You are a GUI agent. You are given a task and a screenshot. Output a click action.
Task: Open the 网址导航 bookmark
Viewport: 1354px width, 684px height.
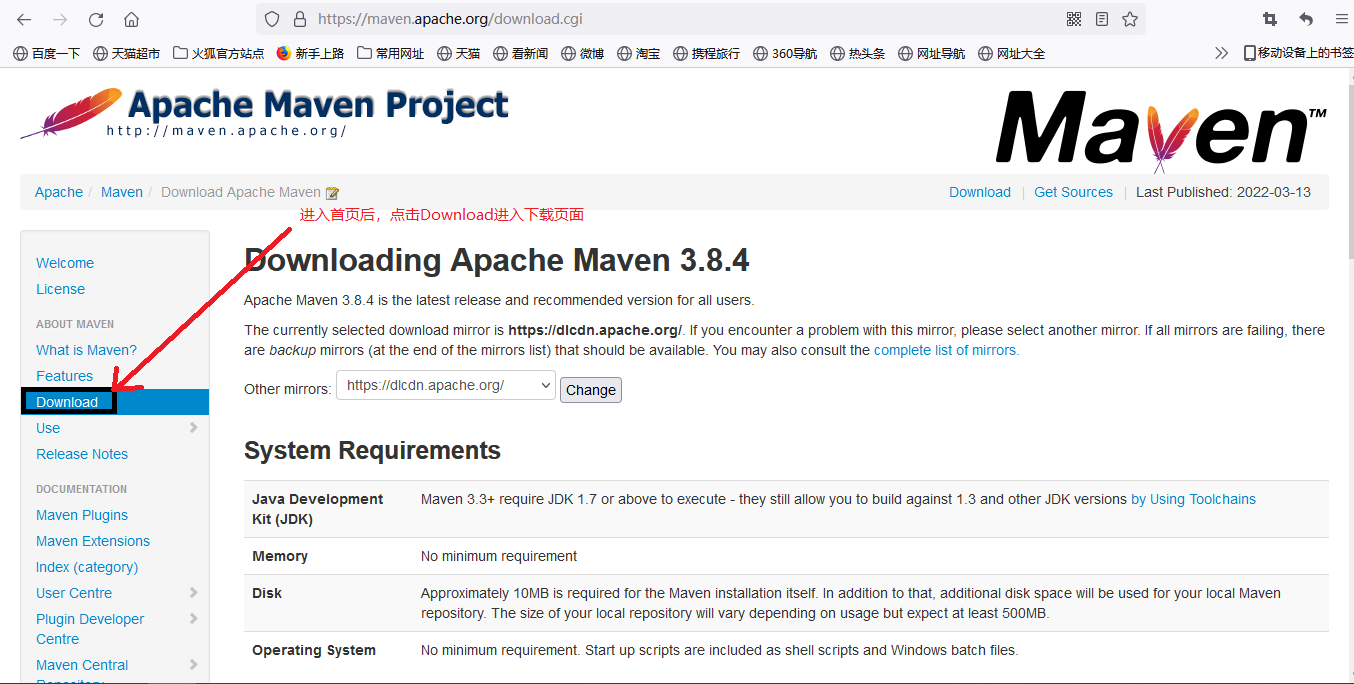pos(932,53)
